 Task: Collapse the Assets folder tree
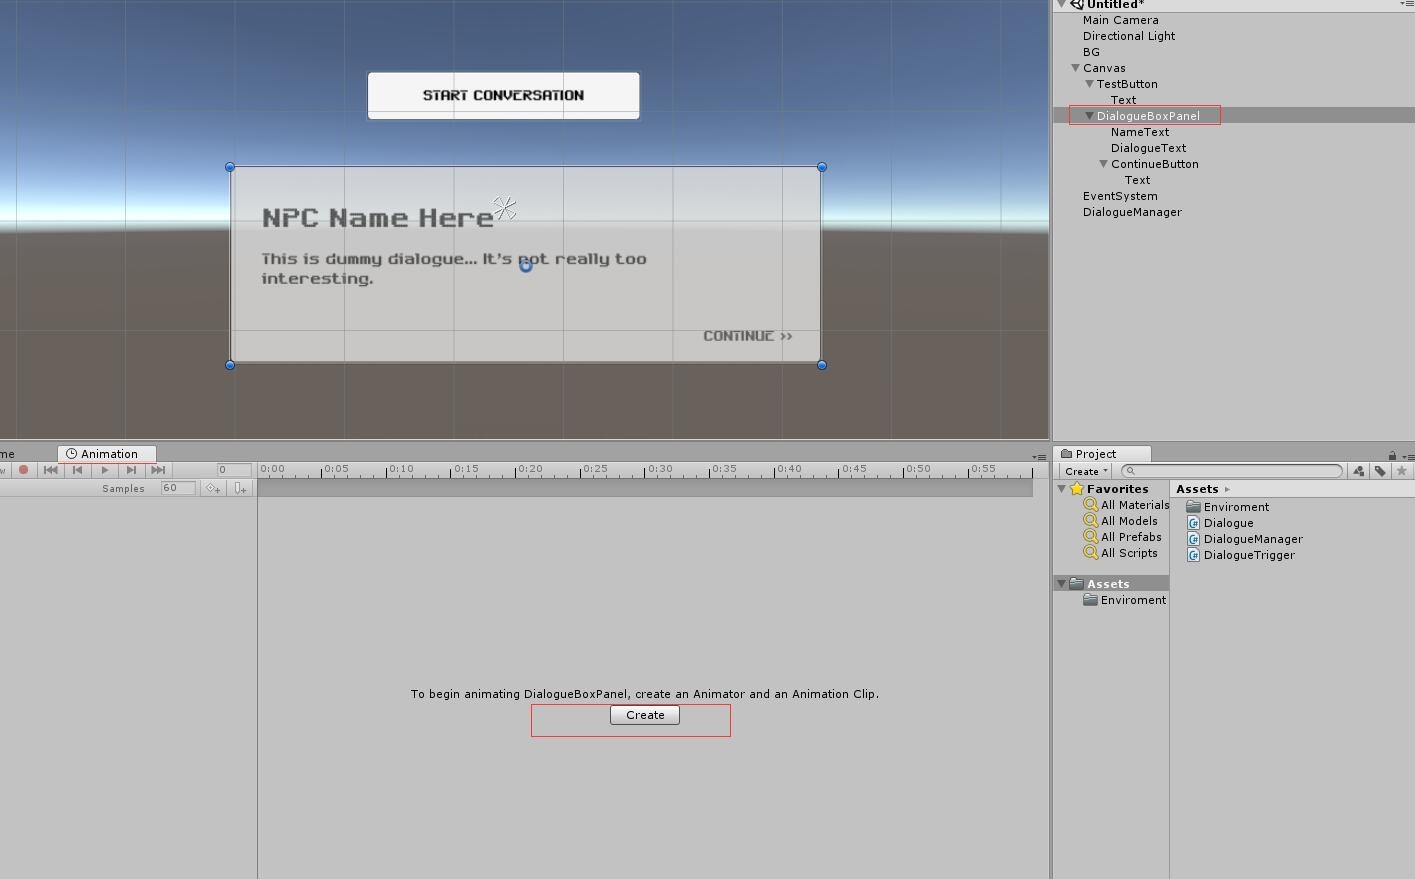pos(1062,584)
